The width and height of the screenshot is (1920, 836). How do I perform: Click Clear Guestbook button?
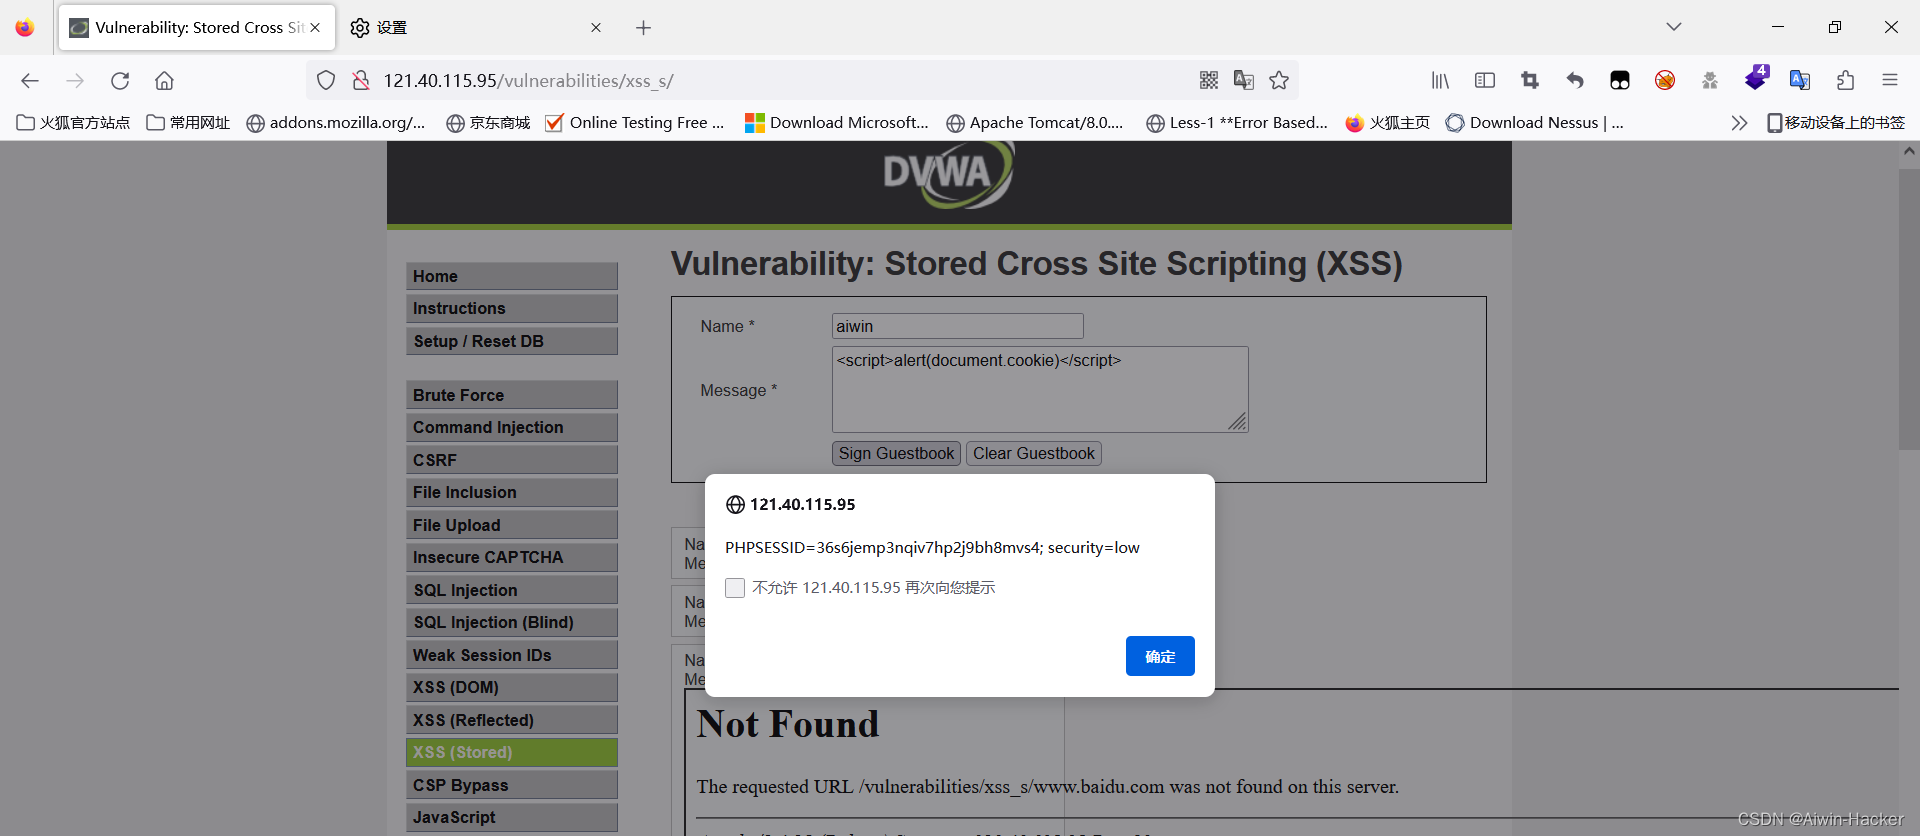point(1034,454)
